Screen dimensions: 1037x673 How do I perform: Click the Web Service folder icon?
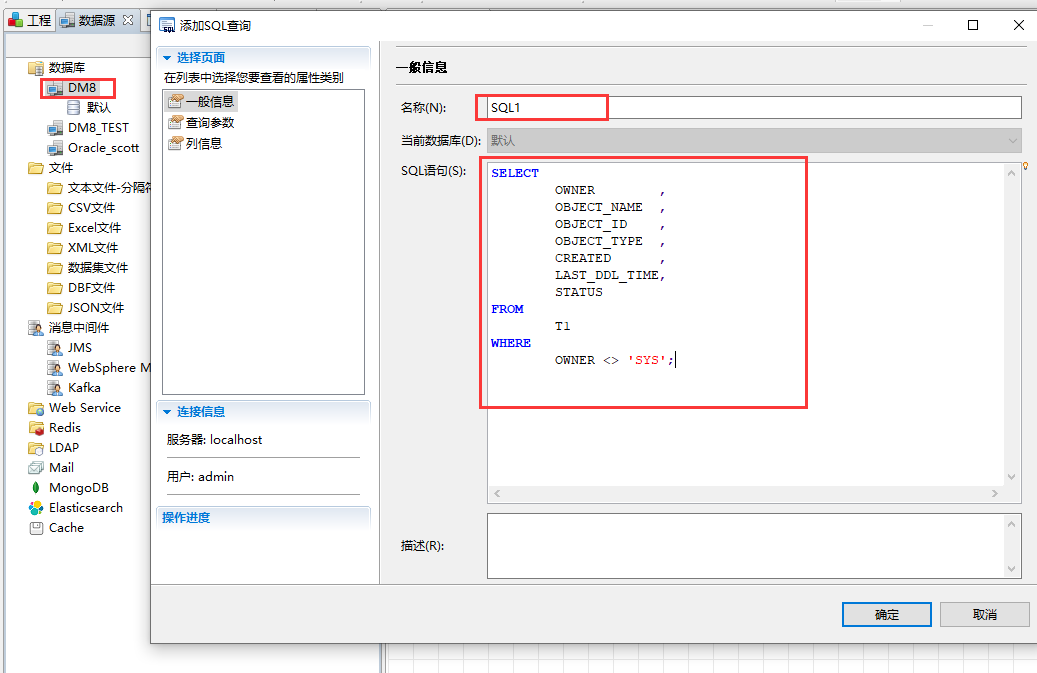pos(36,407)
